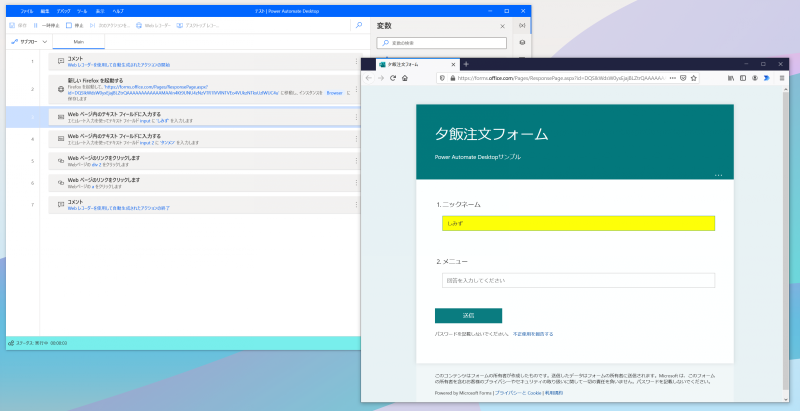Toggle Firefox sidebar icon

(743, 78)
